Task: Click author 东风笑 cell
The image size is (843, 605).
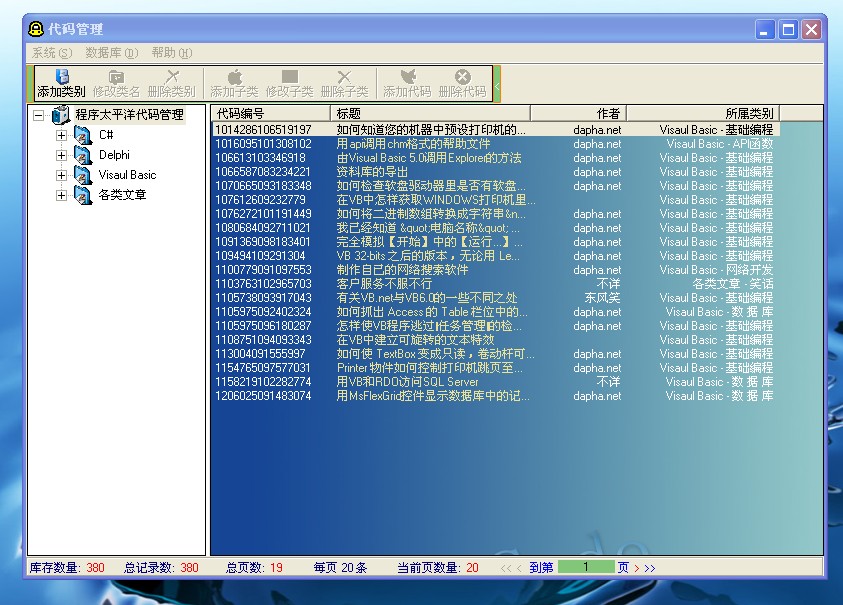Action: point(602,297)
